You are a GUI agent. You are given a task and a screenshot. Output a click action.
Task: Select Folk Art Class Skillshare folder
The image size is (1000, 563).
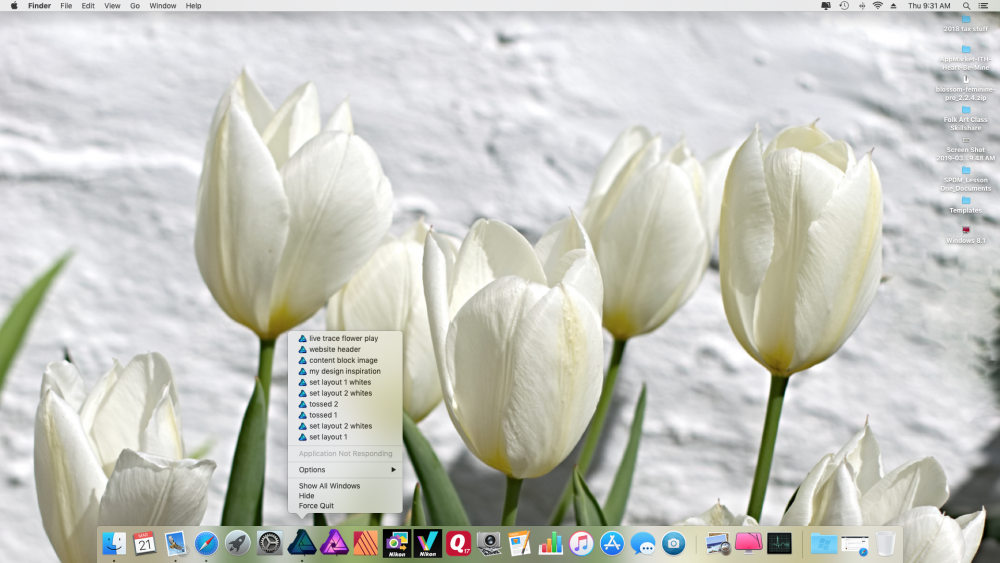pos(966,119)
